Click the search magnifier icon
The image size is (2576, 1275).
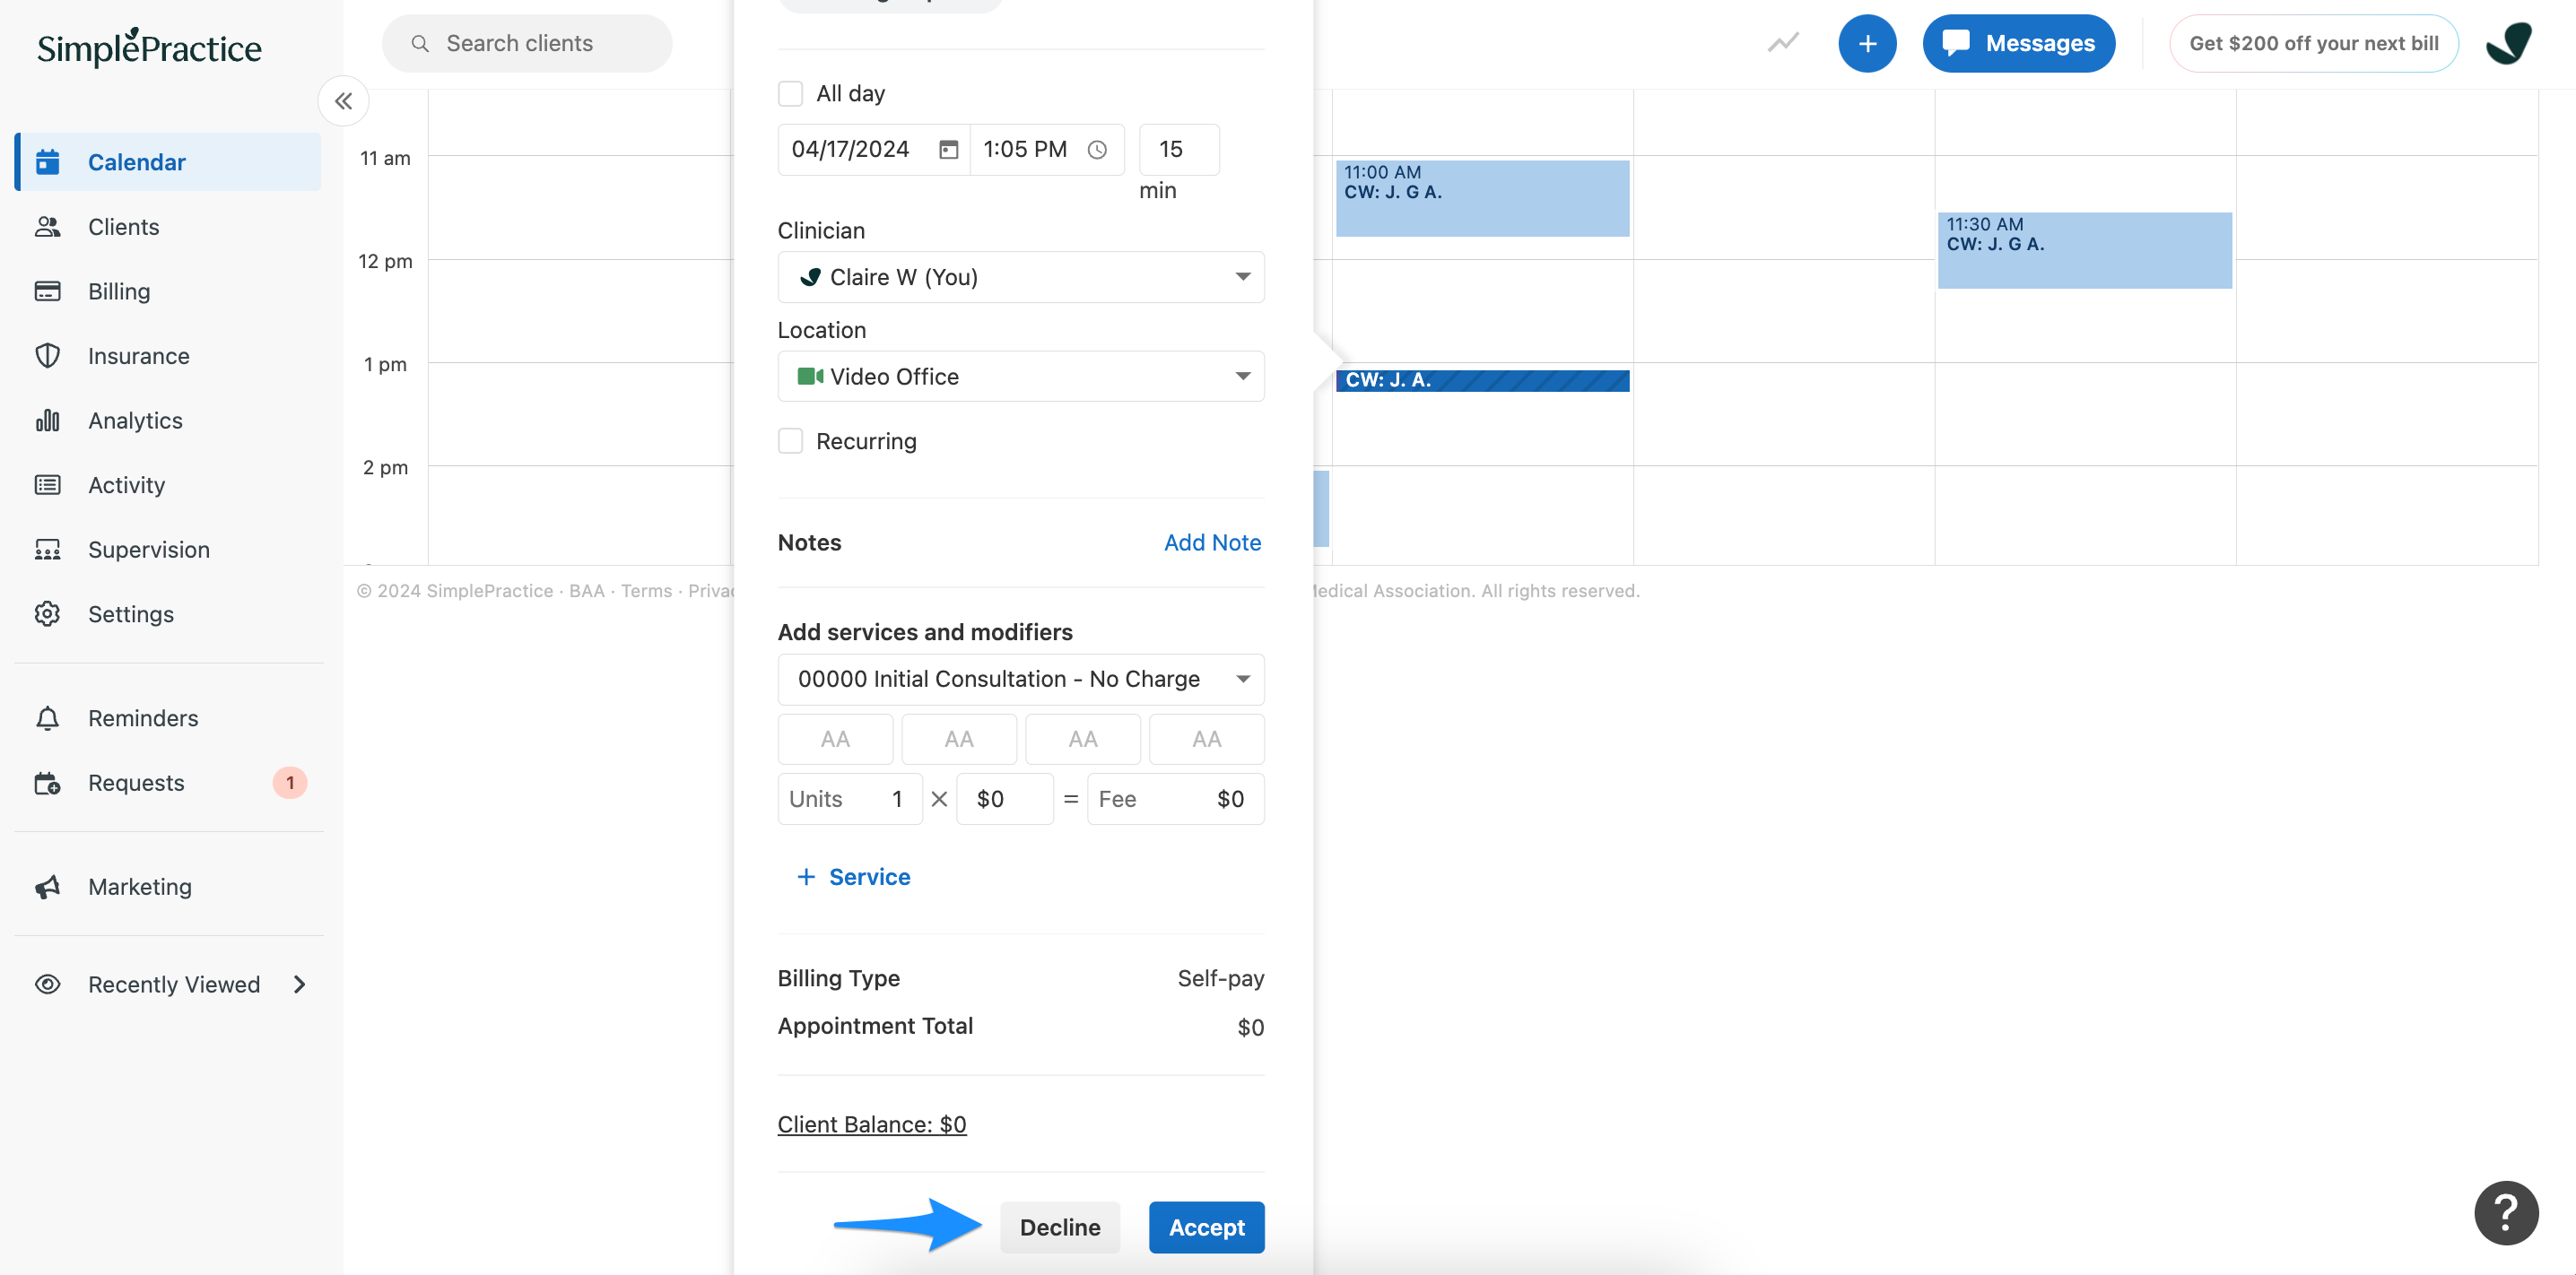420,43
